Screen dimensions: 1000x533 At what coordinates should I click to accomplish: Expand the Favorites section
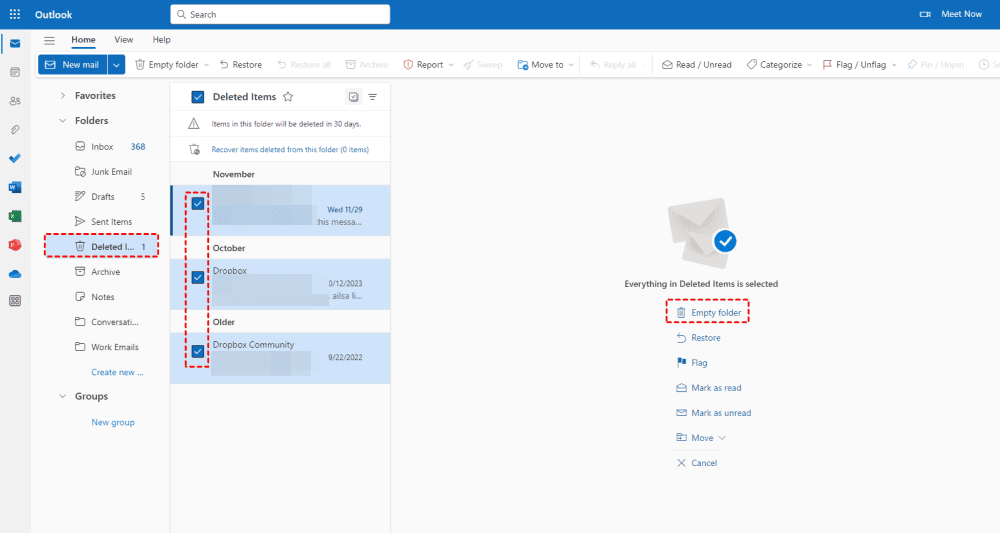63,96
